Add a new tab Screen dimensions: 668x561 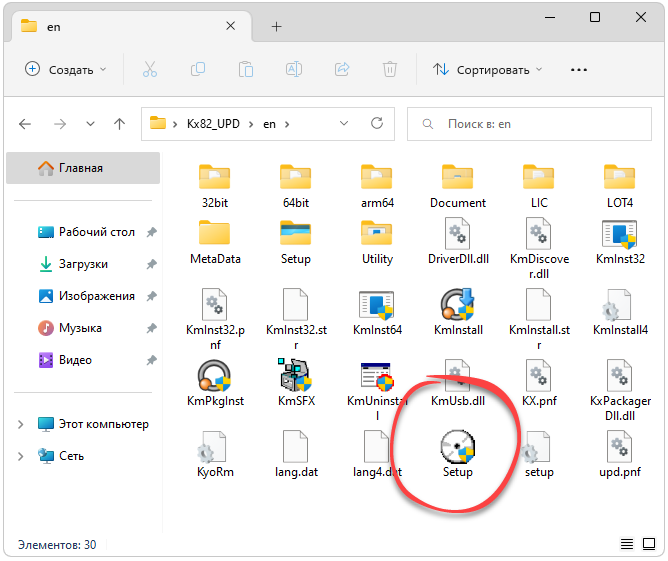[276, 26]
